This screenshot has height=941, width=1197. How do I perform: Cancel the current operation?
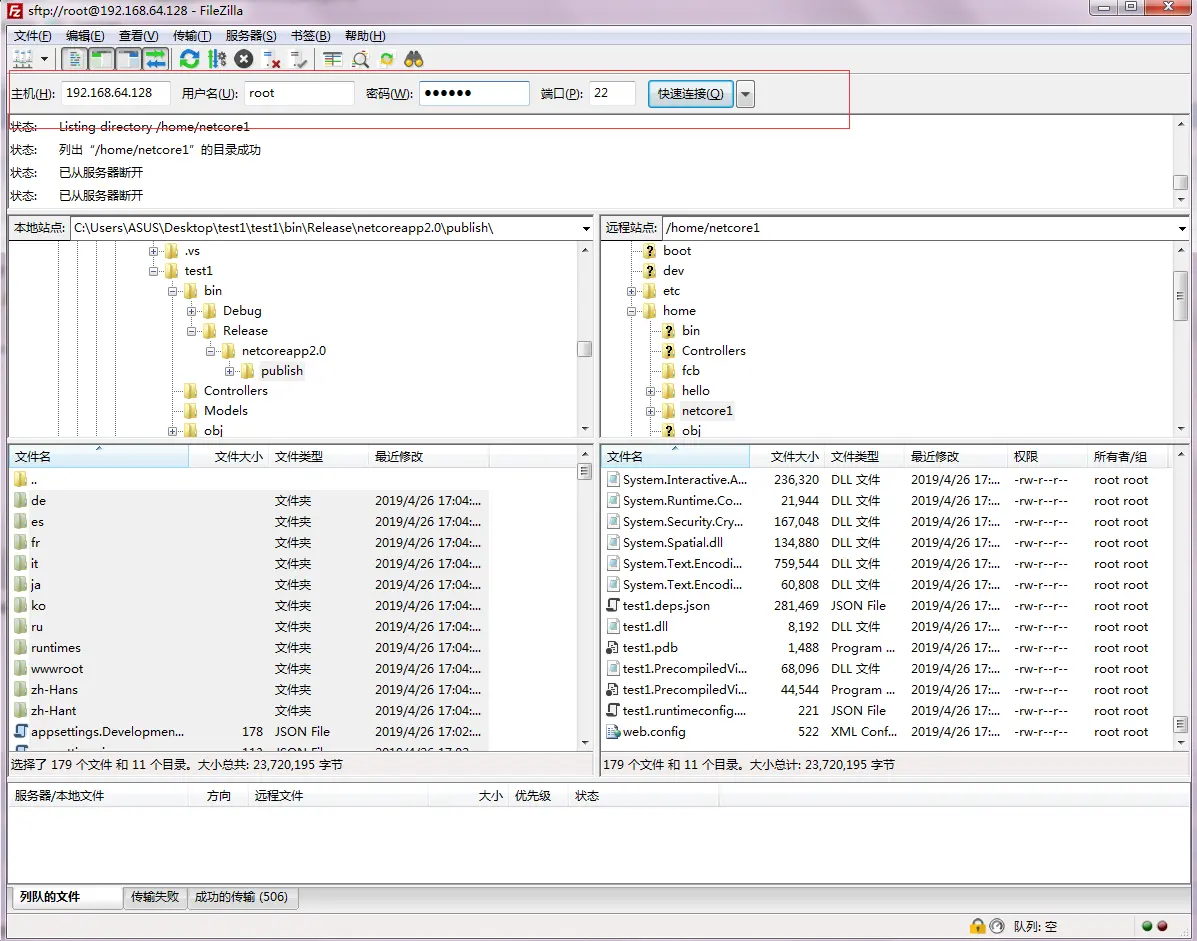click(244, 59)
